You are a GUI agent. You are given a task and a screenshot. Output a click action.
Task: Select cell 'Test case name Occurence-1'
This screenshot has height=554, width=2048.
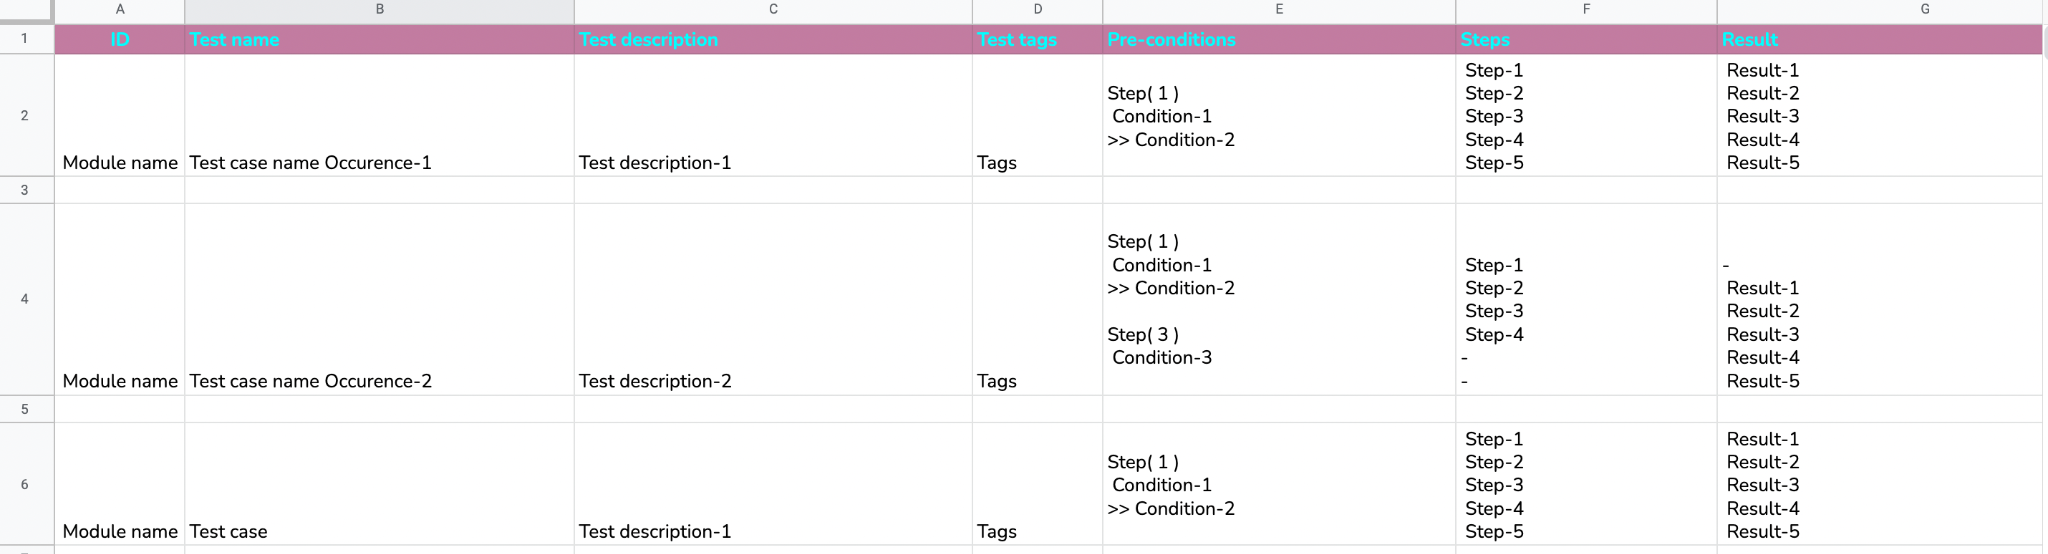(379, 116)
